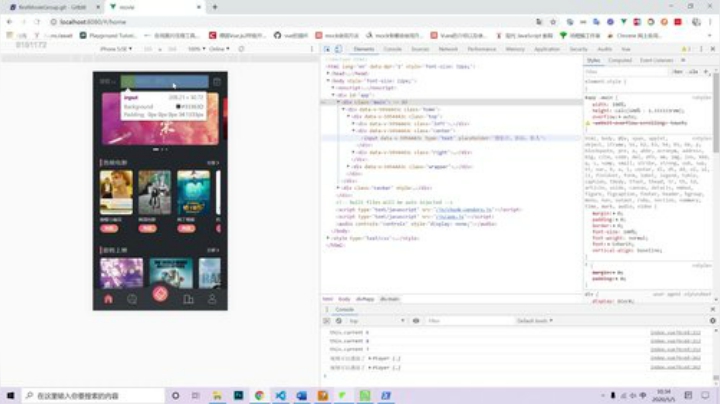The width and height of the screenshot is (720, 404).
Task: Click the red button under the third movie
Action: 186,228
